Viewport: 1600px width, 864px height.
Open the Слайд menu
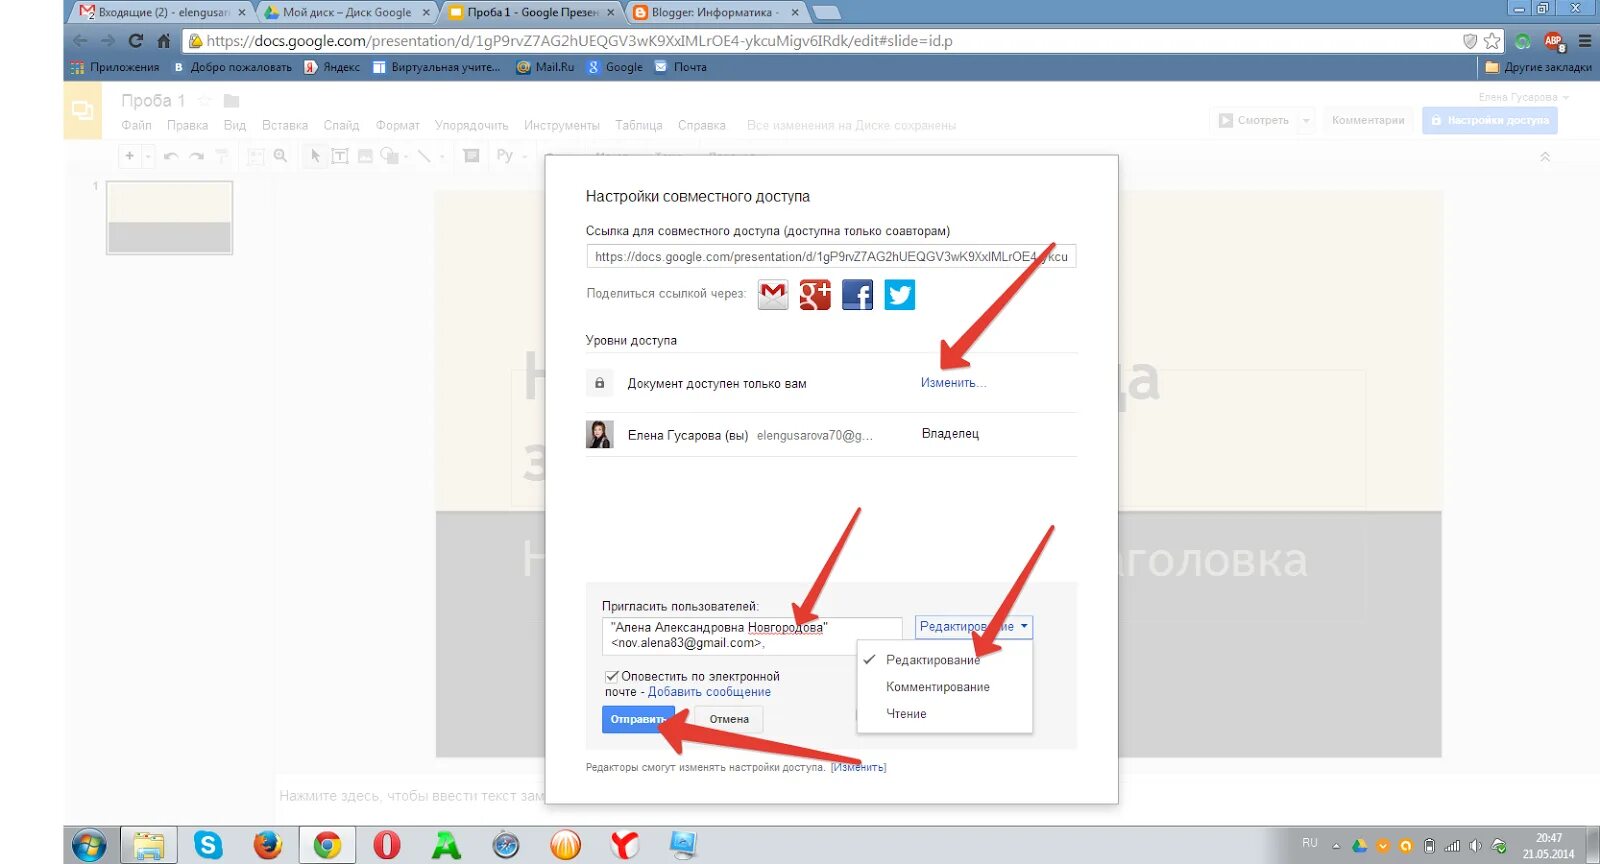(x=341, y=126)
